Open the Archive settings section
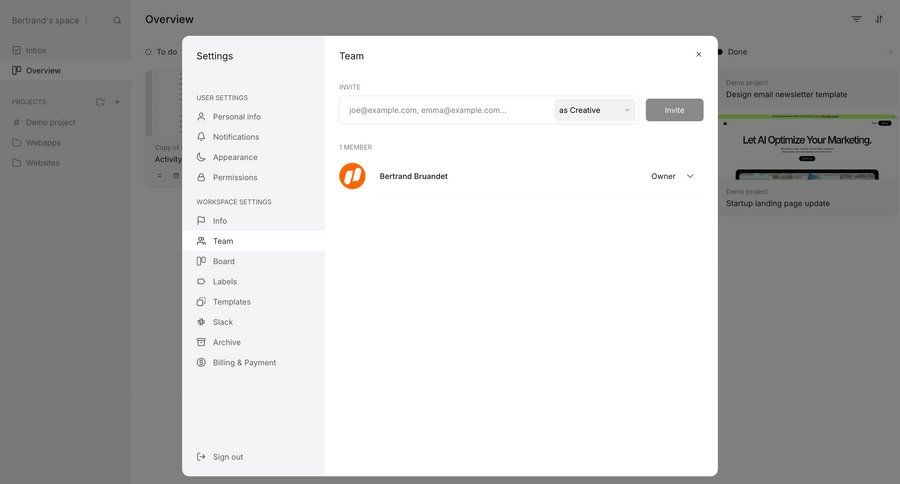Image resolution: width=900 pixels, height=484 pixels. point(226,342)
